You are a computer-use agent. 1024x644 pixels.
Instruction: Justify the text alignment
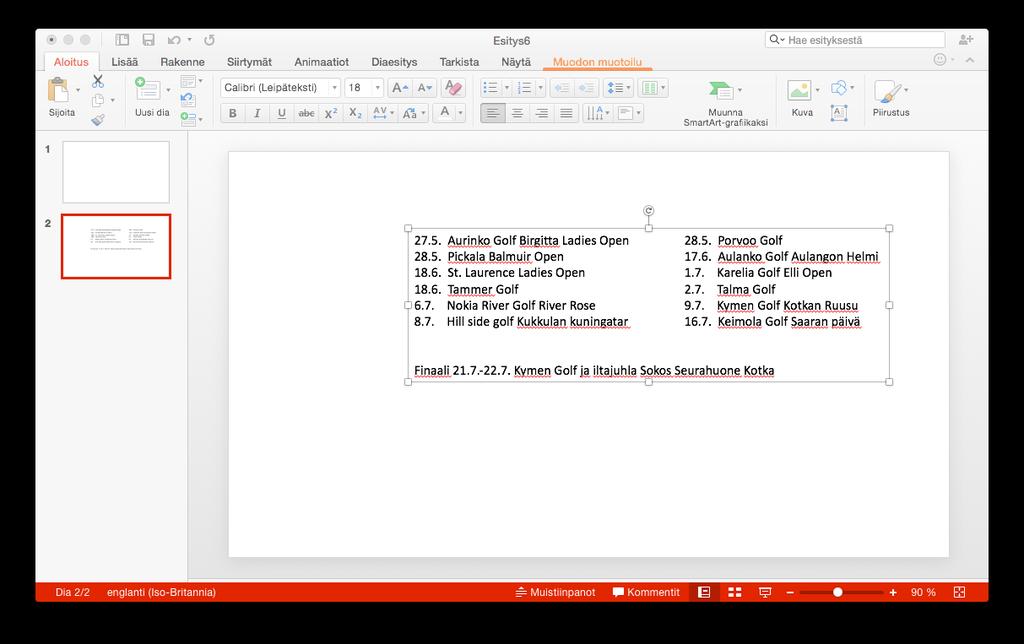(x=566, y=114)
